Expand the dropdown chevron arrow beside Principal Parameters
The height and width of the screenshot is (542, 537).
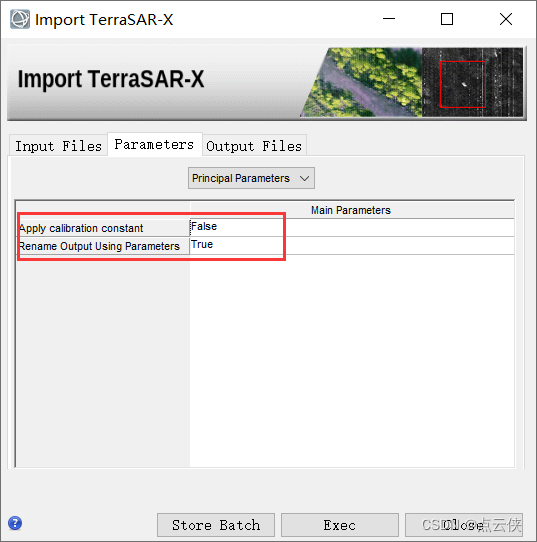304,178
